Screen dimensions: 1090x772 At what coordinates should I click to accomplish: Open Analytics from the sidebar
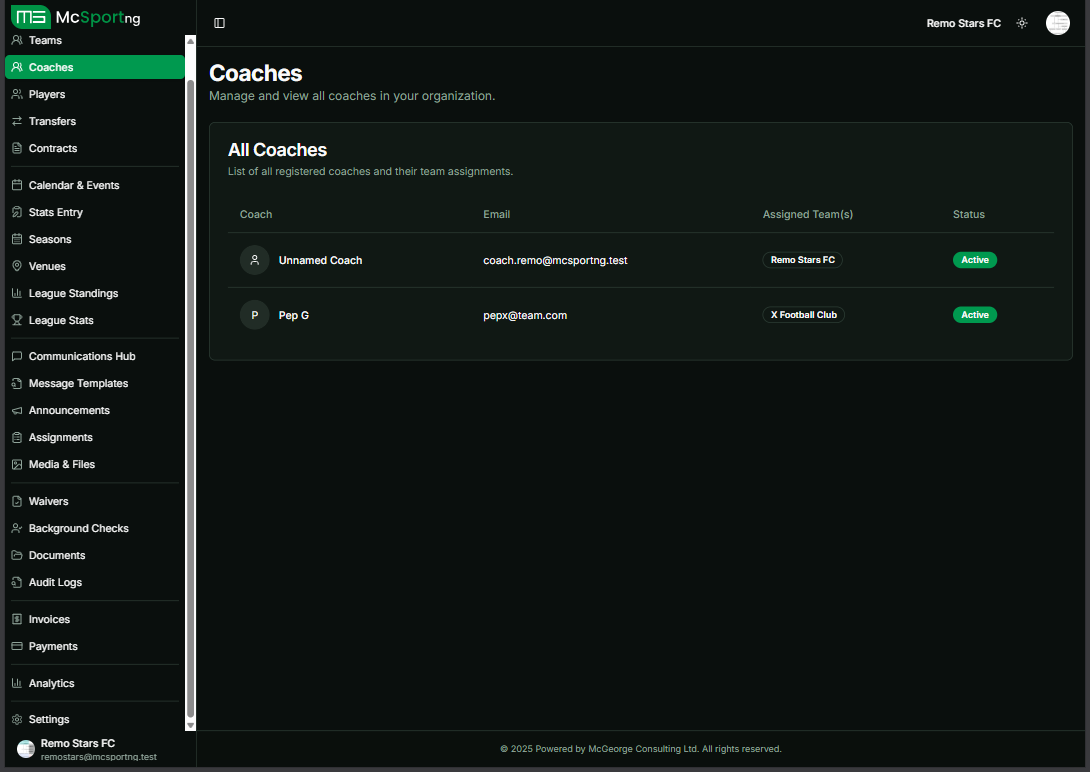52,683
